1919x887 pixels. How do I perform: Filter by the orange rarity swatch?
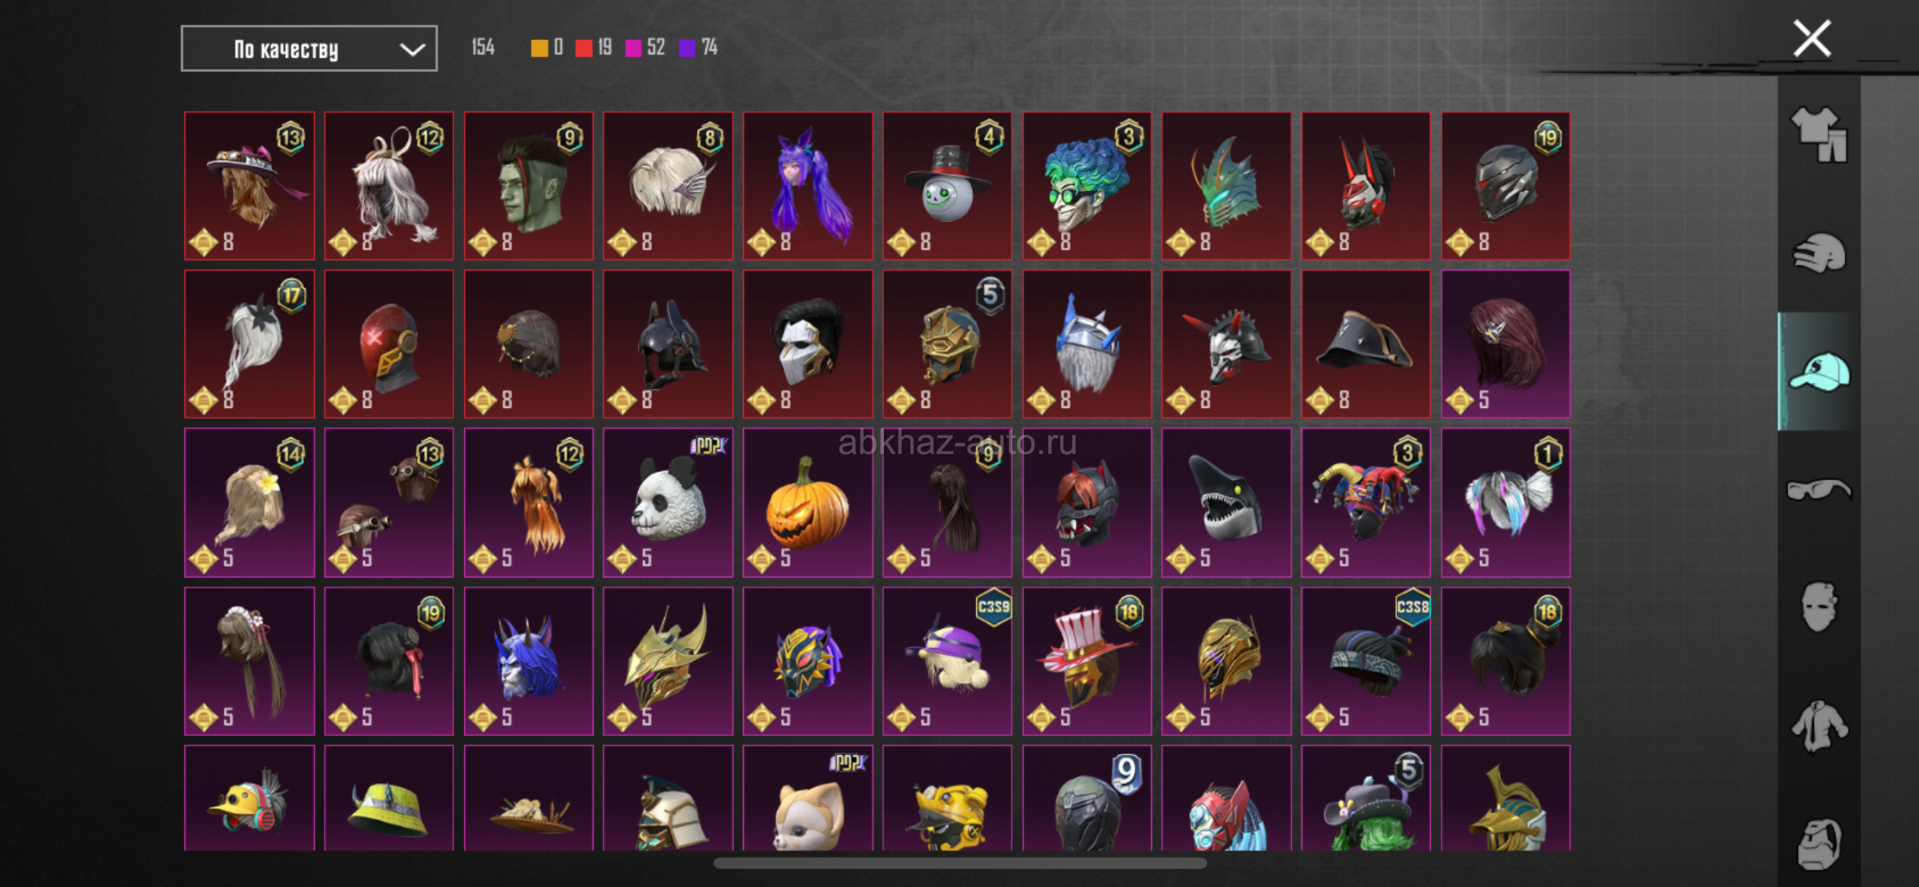[539, 48]
